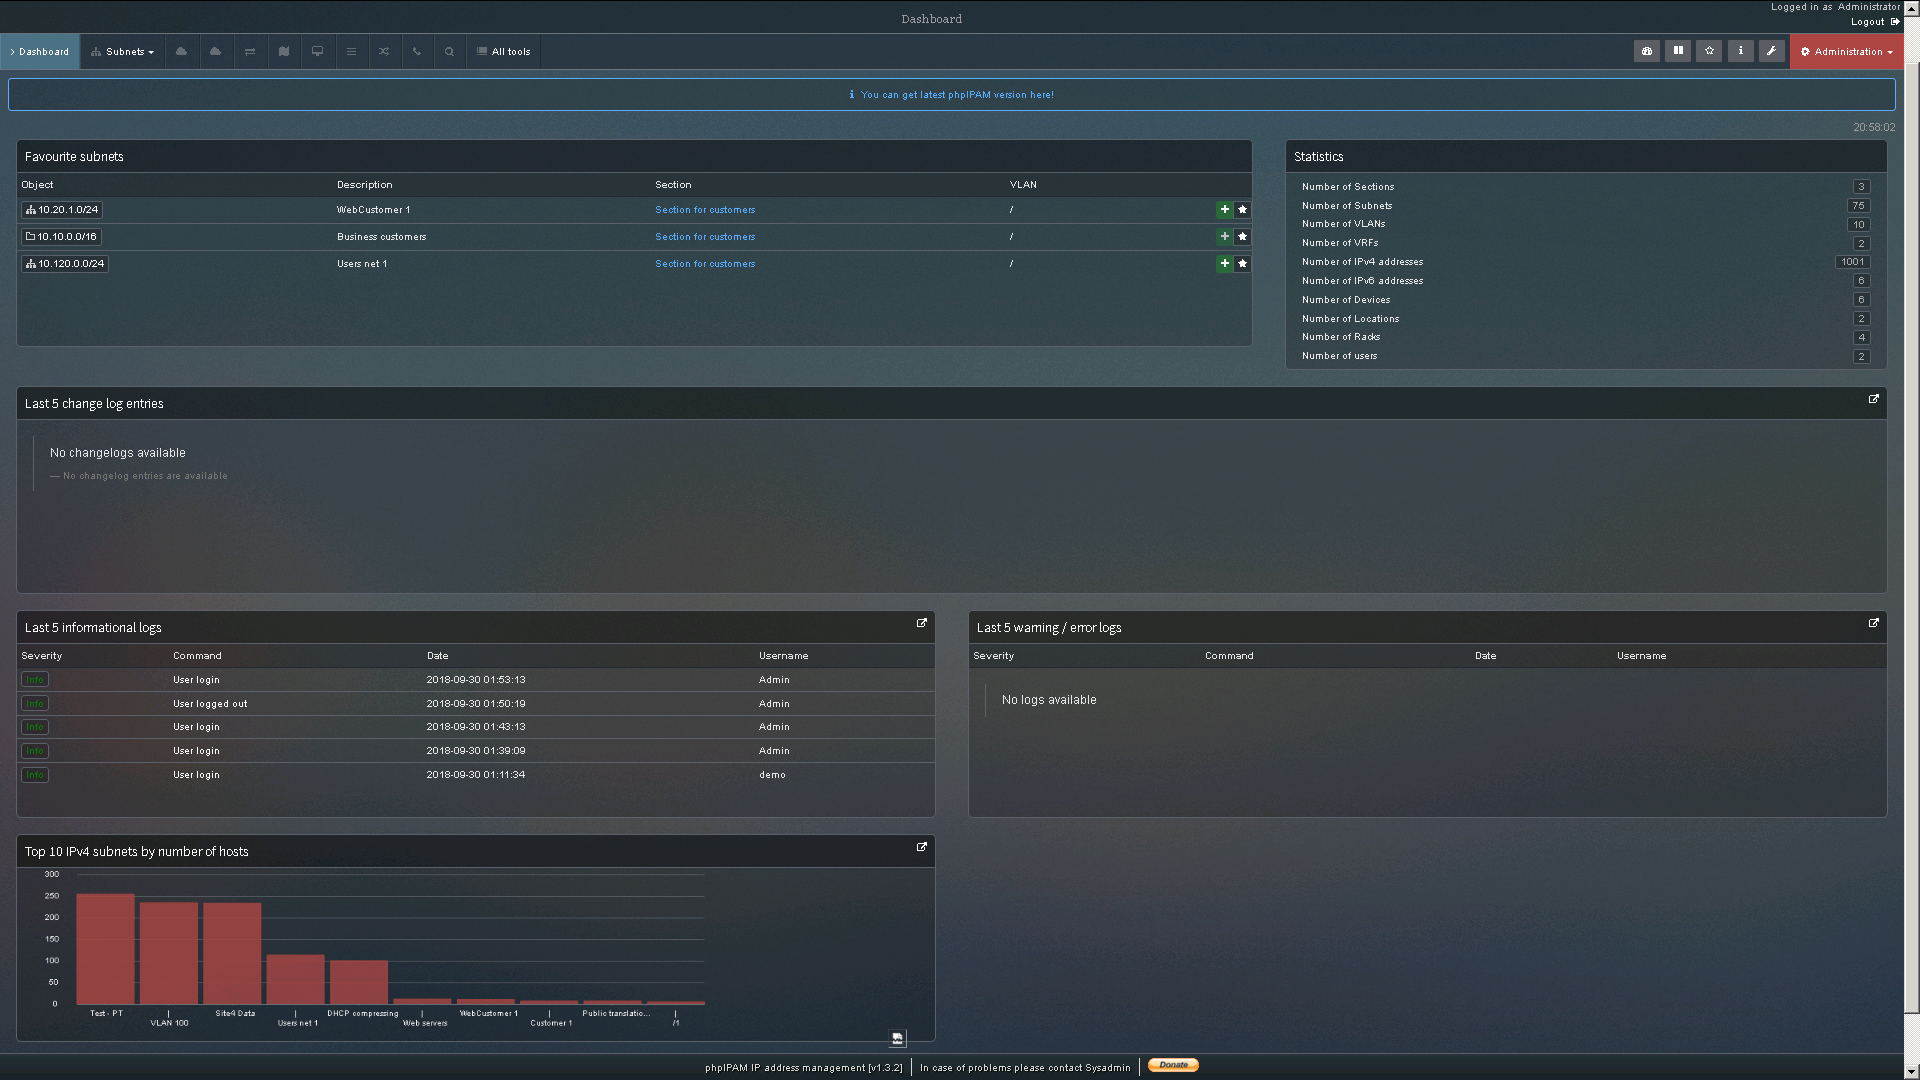Open warning / error logs widget external-link icon
Screen dimensions: 1920x1080
(x=1873, y=623)
